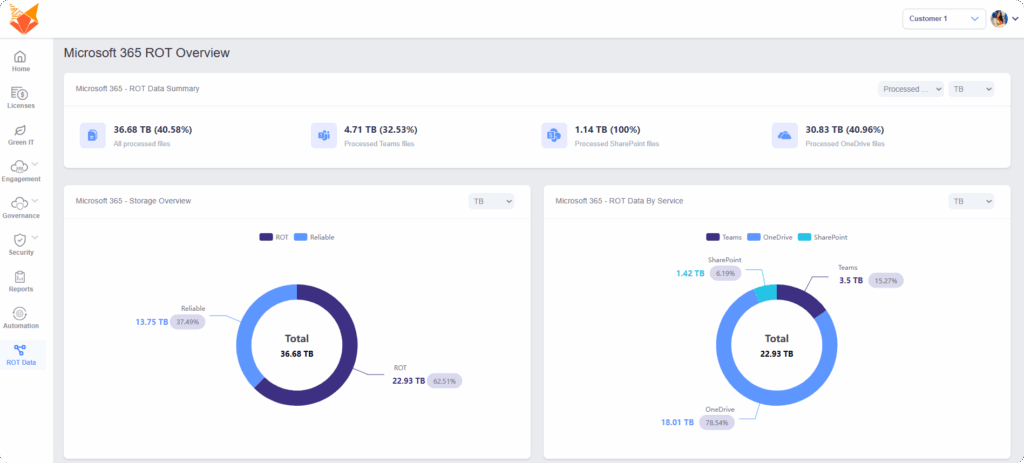Toggle the Teams legend swatch
The width and height of the screenshot is (1024, 463).
pyautogui.click(x=712, y=237)
